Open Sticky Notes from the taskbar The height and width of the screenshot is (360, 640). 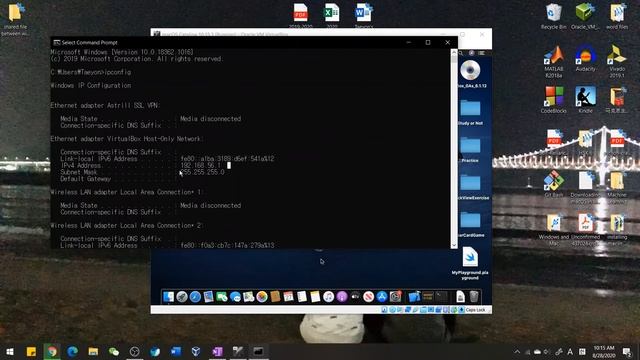click(31, 351)
